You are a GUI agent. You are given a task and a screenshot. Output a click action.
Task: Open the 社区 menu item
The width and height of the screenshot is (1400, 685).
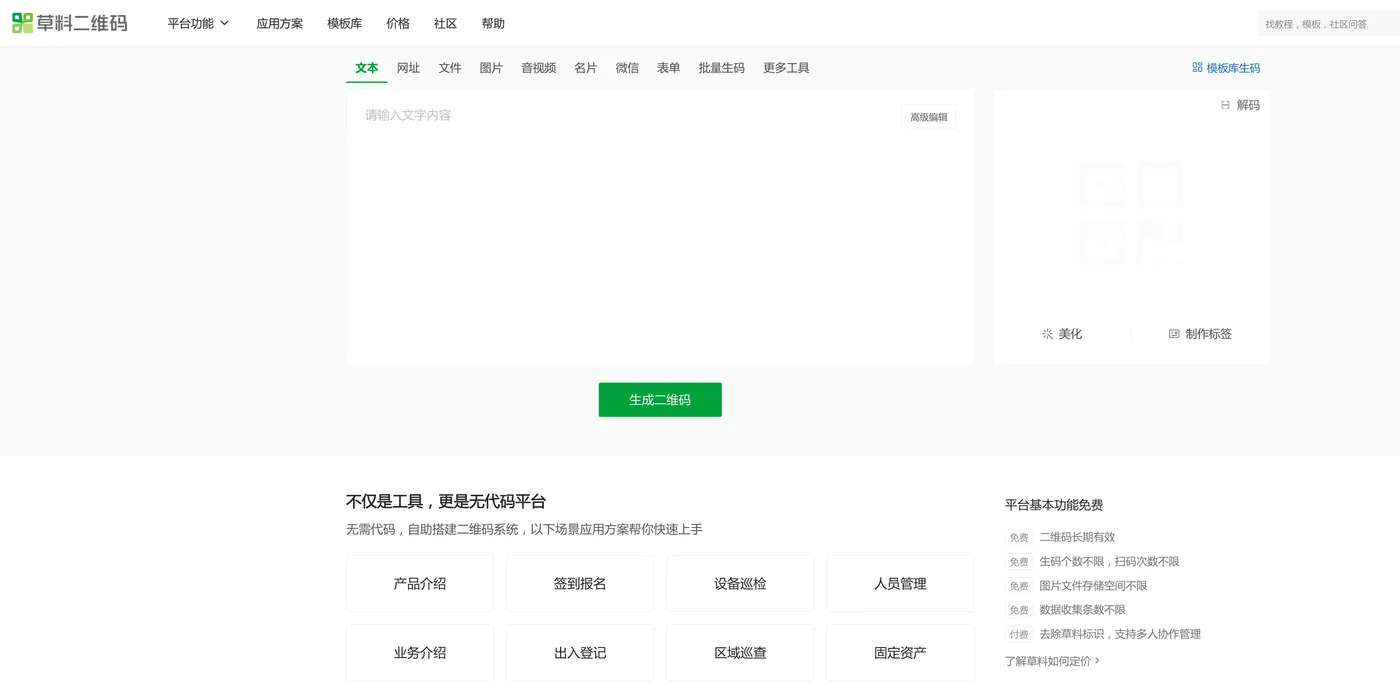click(x=445, y=23)
